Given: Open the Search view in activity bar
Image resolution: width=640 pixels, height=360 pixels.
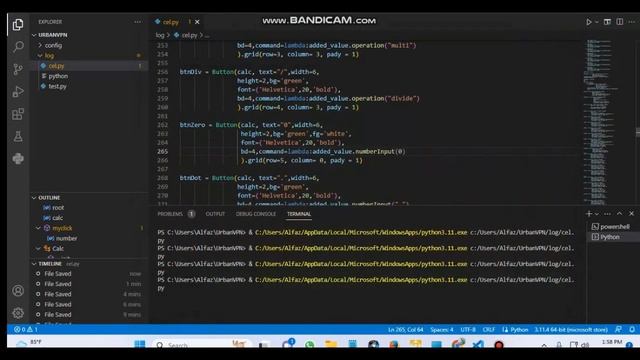Looking at the screenshot, I should (18, 47).
